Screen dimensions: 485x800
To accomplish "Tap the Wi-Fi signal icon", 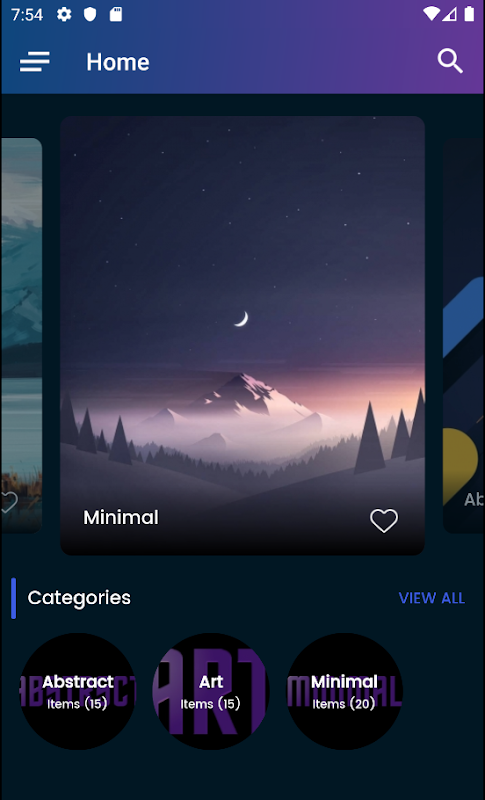I will (431, 14).
